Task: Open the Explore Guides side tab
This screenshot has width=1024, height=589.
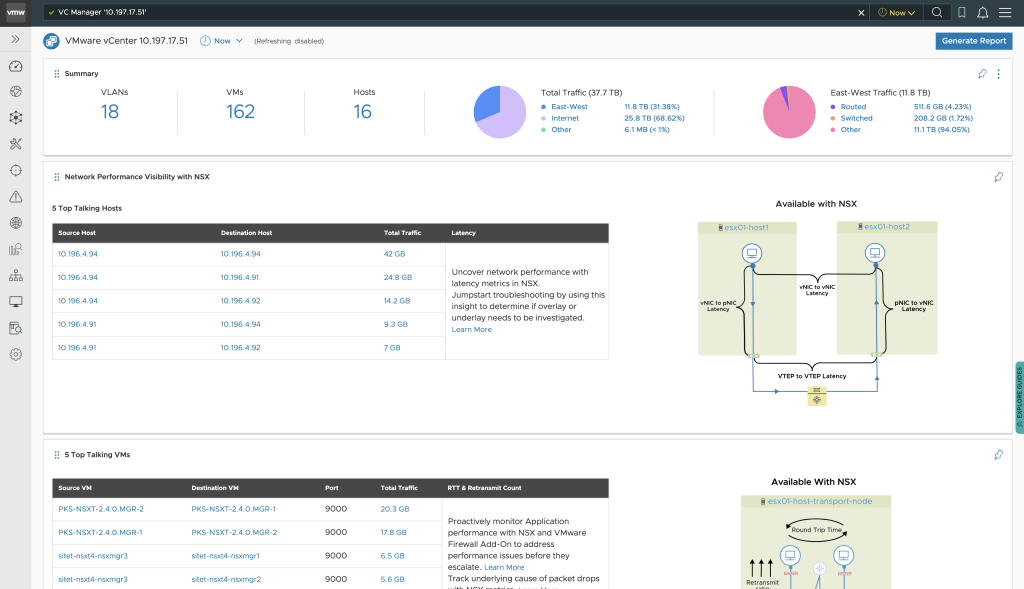Action: pos(1019,395)
